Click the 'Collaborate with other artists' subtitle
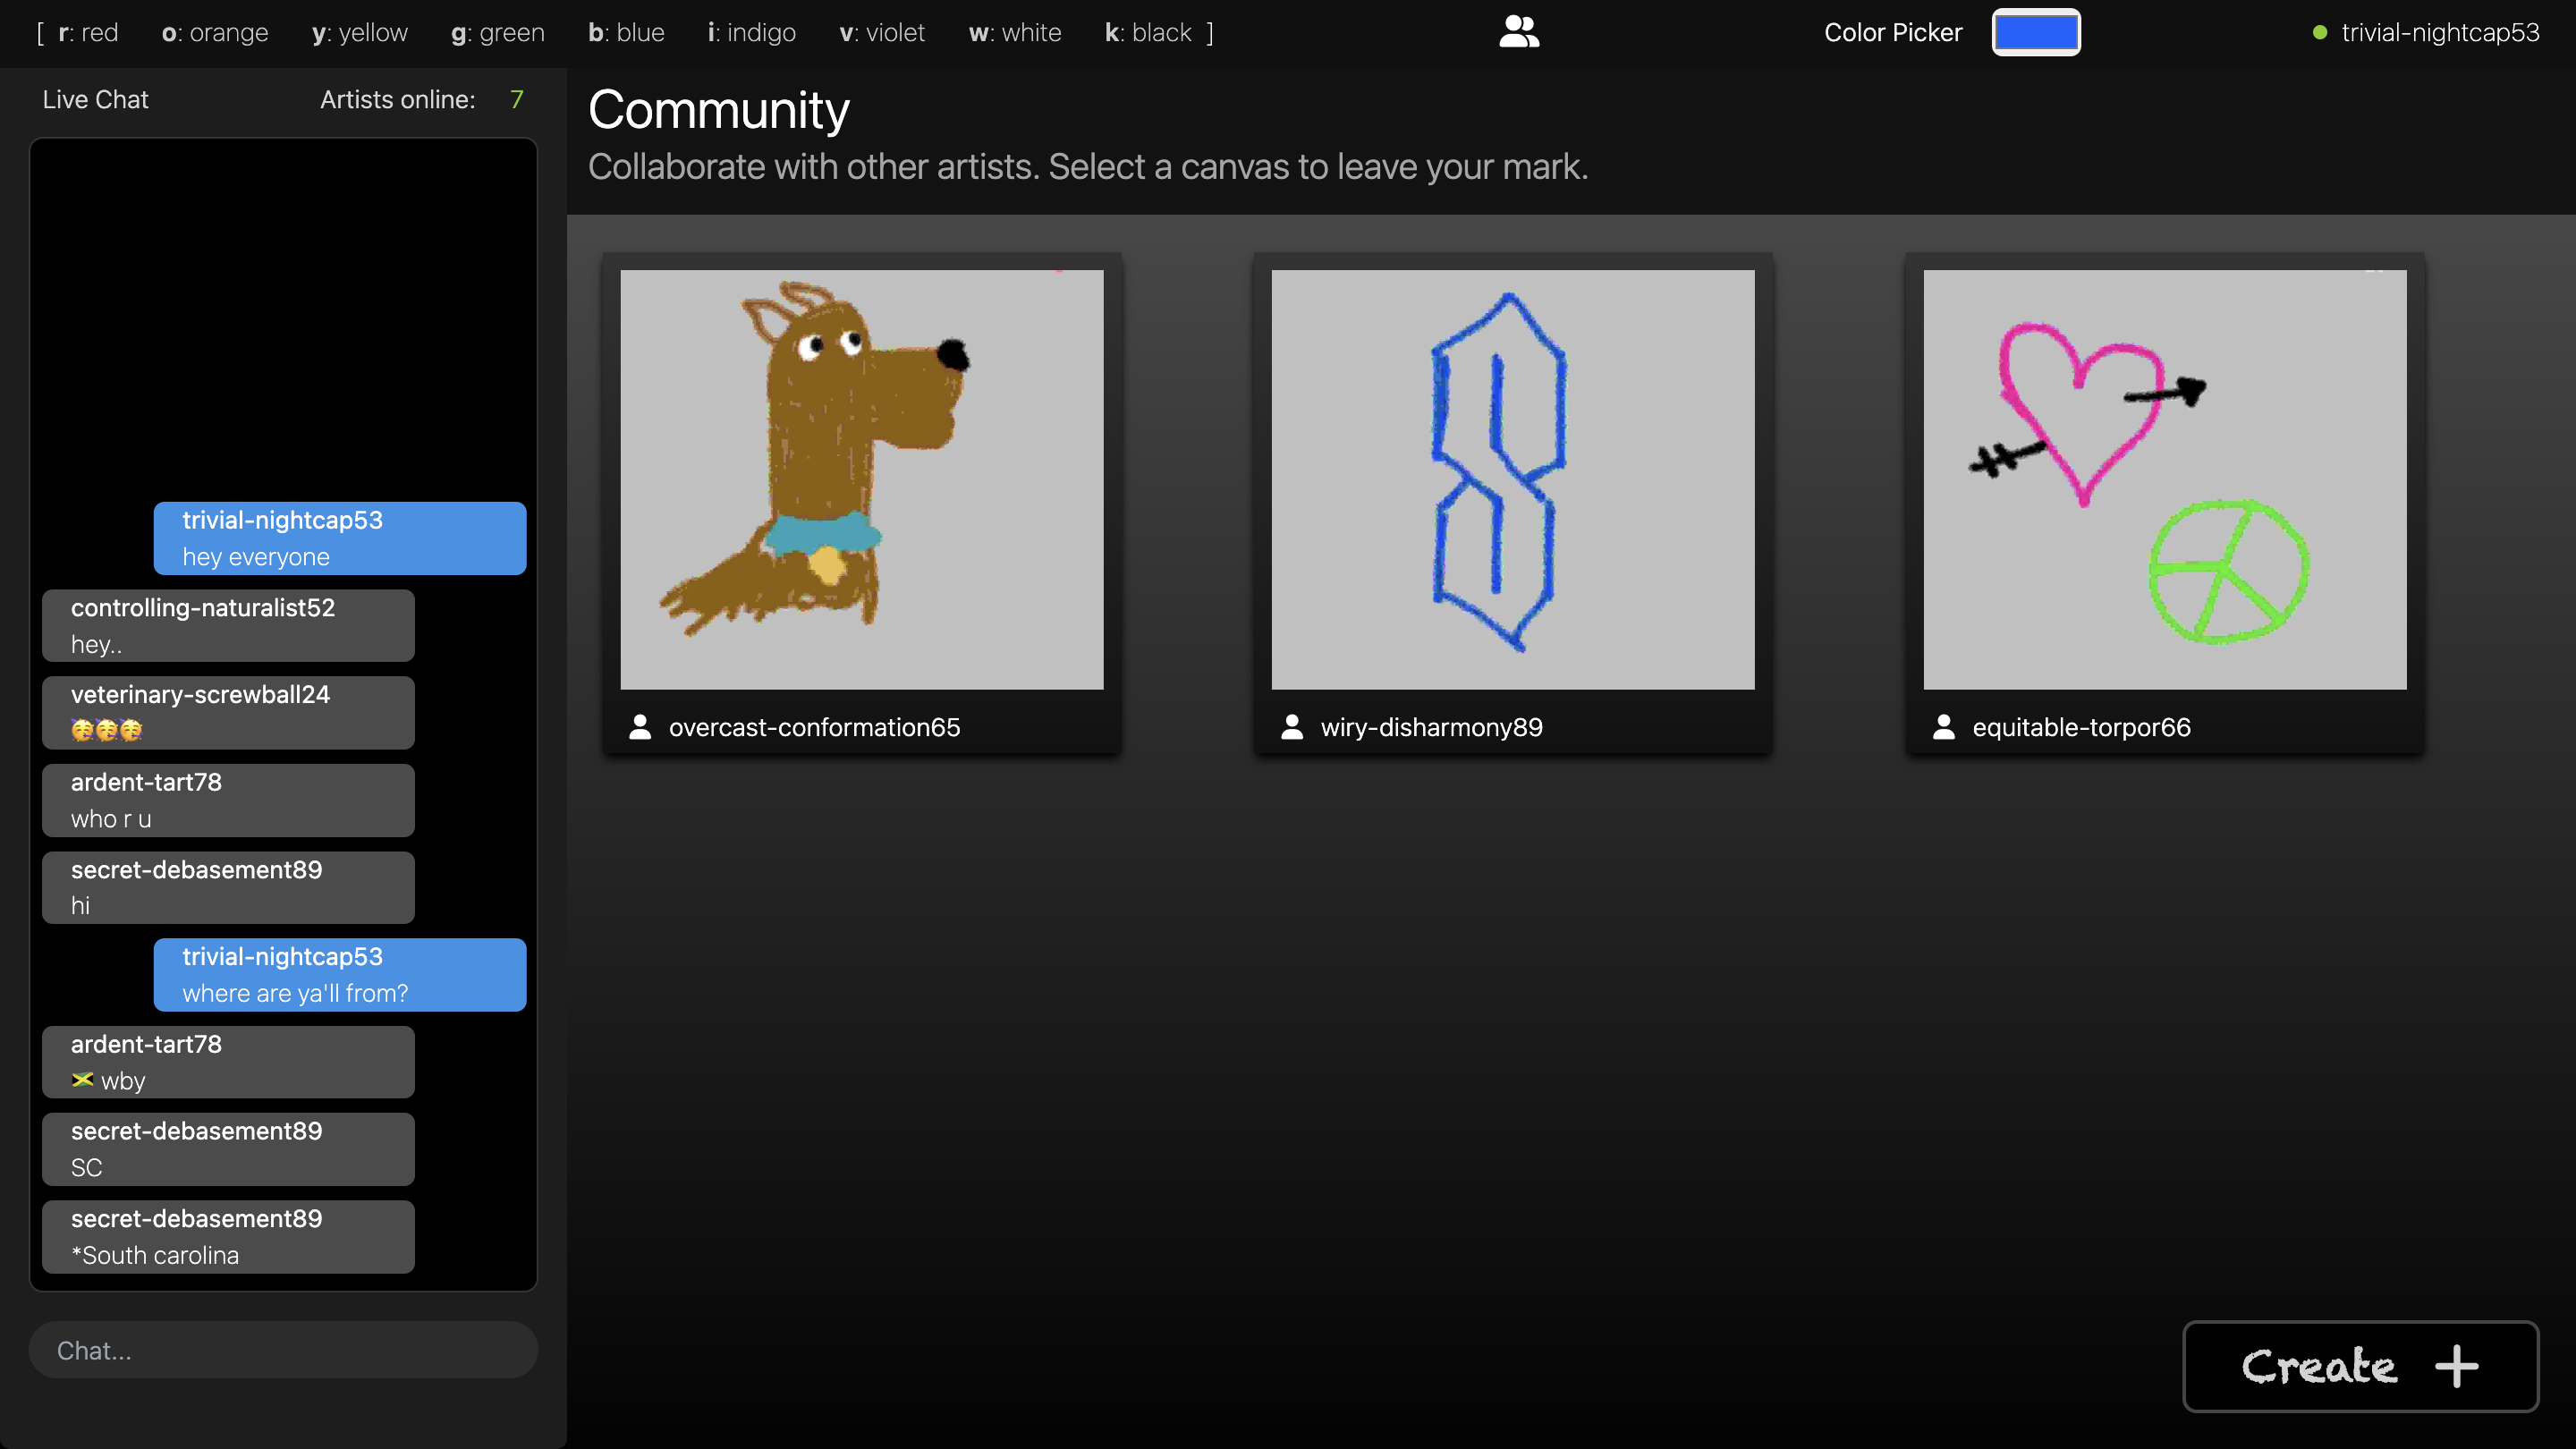The image size is (2576, 1449). click(1088, 166)
